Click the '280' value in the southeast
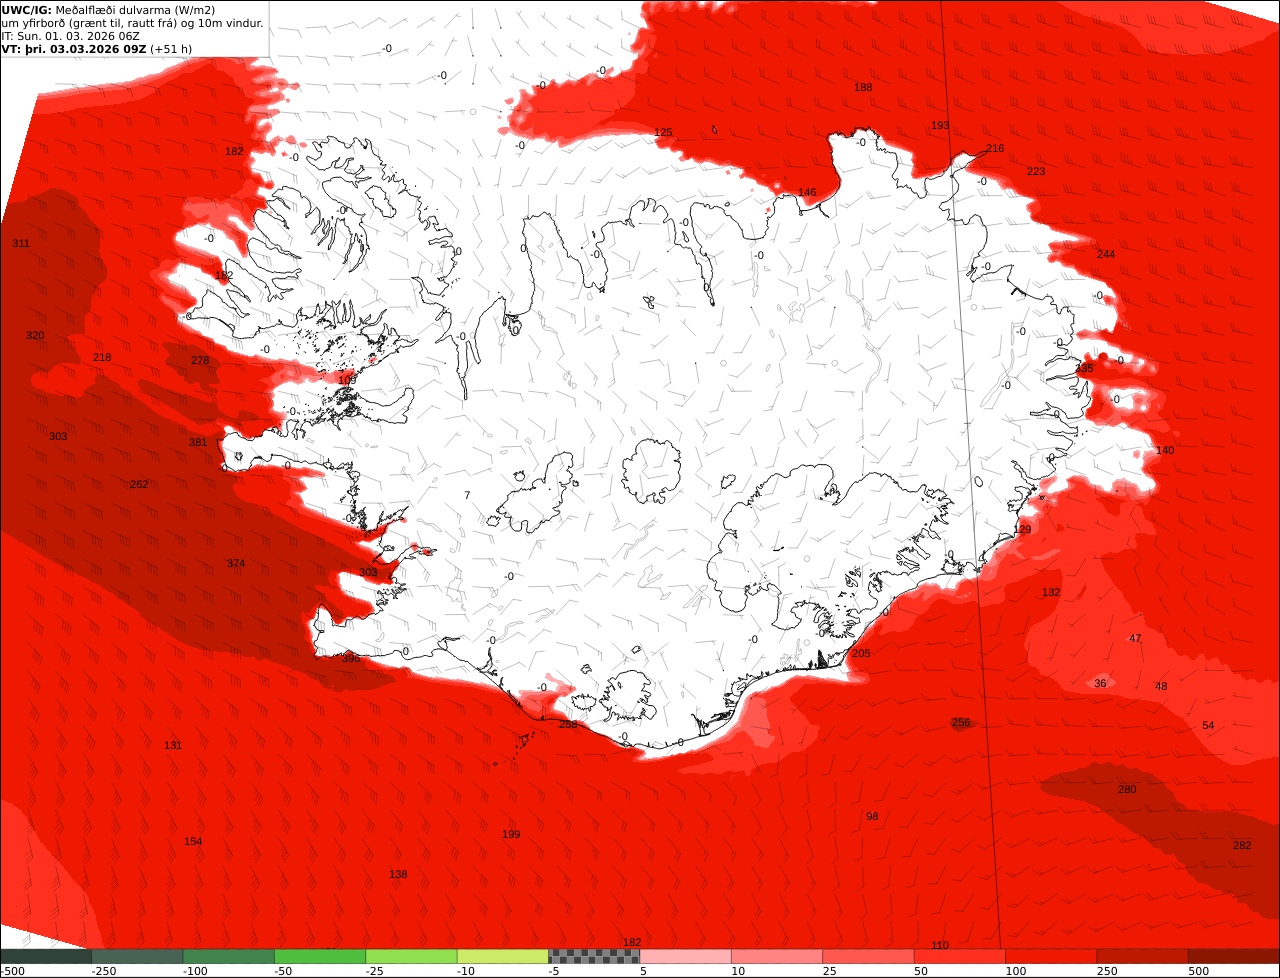 (x=1127, y=790)
